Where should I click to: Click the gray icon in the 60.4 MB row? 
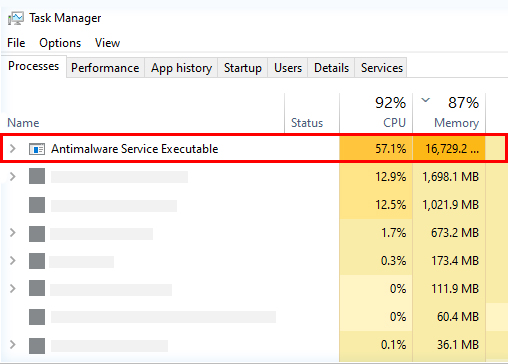click(x=37, y=317)
